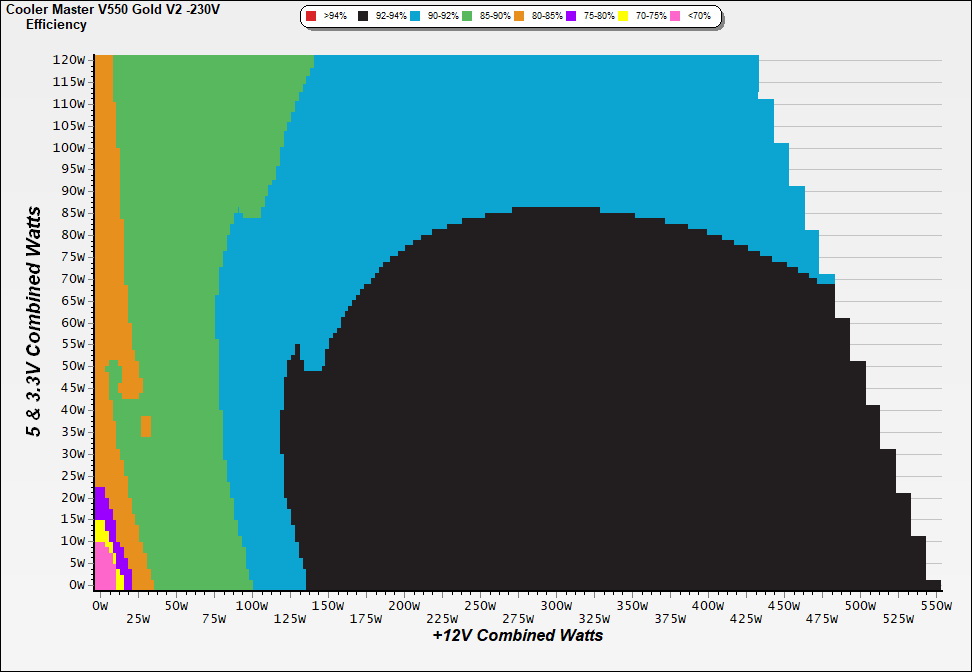Click the 'Efficiency' subtitle text
972x672 pixels.
(56, 24)
